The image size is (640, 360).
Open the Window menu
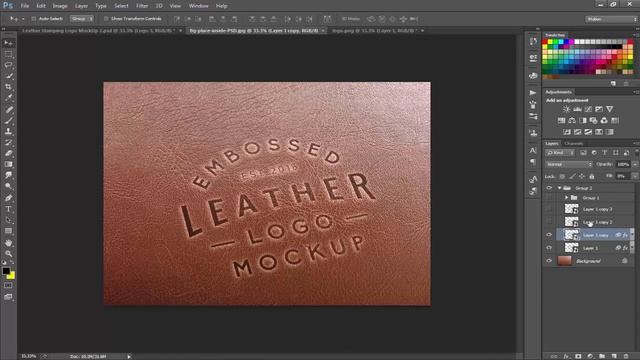click(x=198, y=6)
